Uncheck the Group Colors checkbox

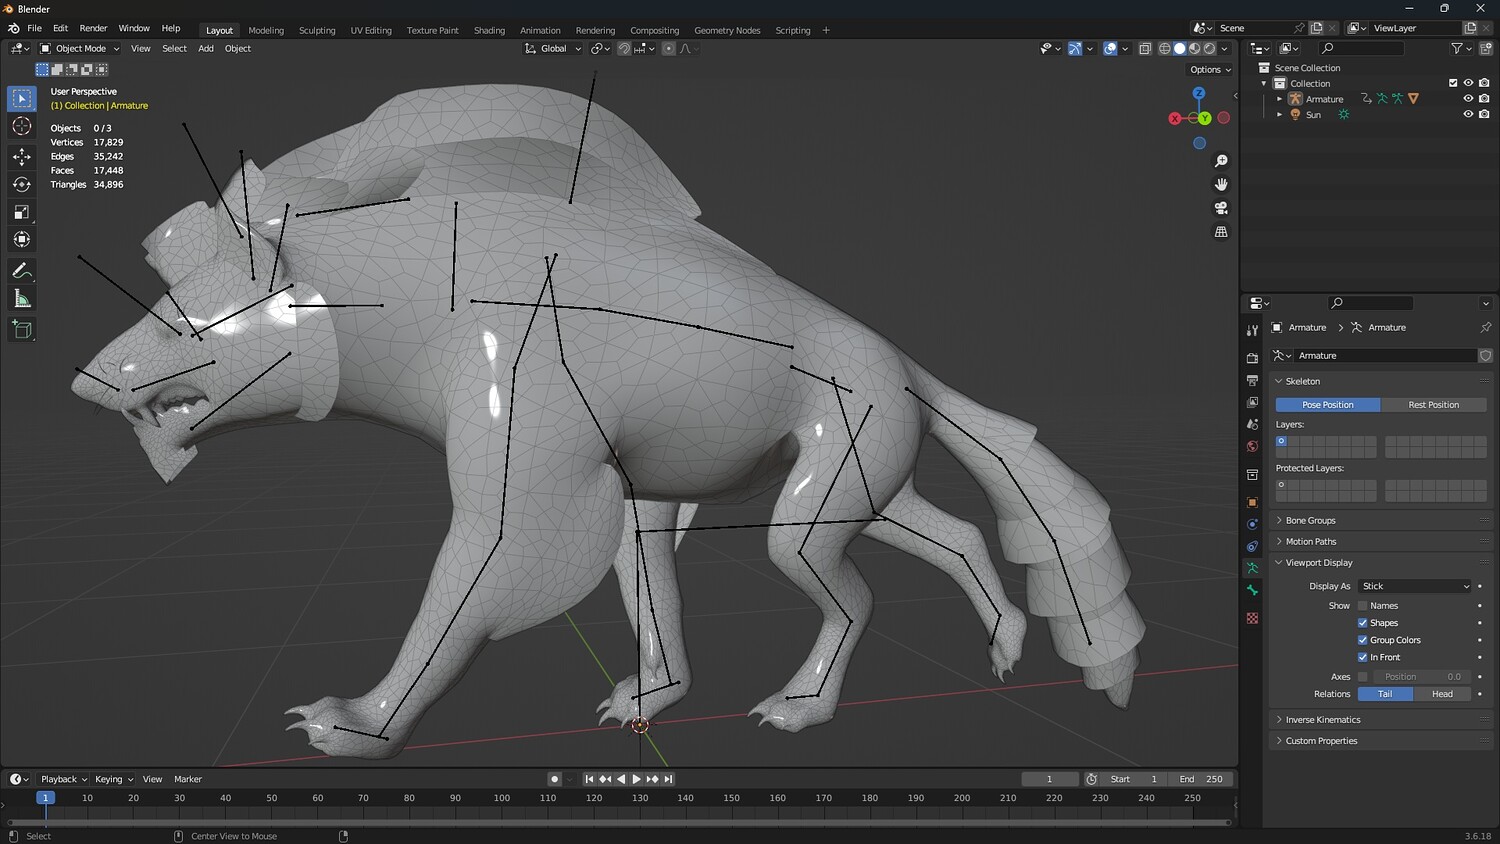click(1362, 640)
